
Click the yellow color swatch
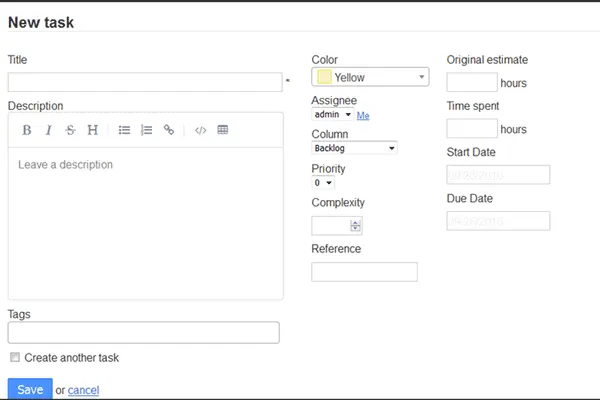pos(324,77)
